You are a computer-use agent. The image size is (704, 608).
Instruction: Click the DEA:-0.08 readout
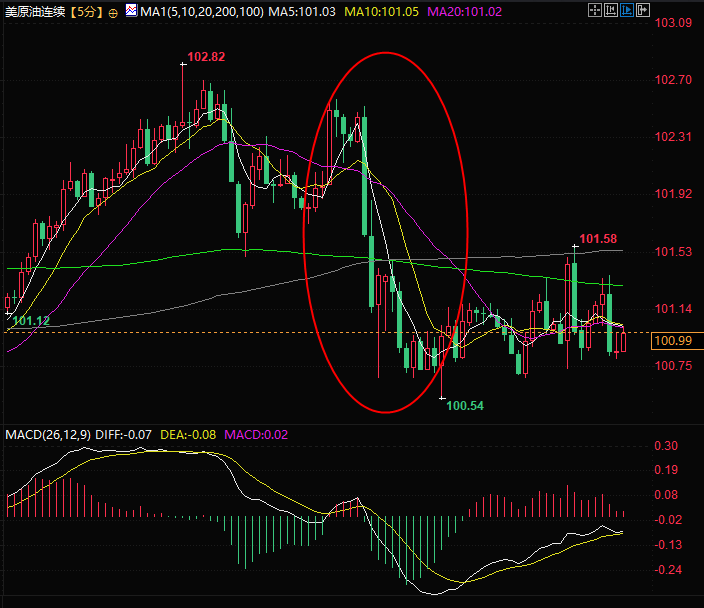pyautogui.click(x=188, y=435)
